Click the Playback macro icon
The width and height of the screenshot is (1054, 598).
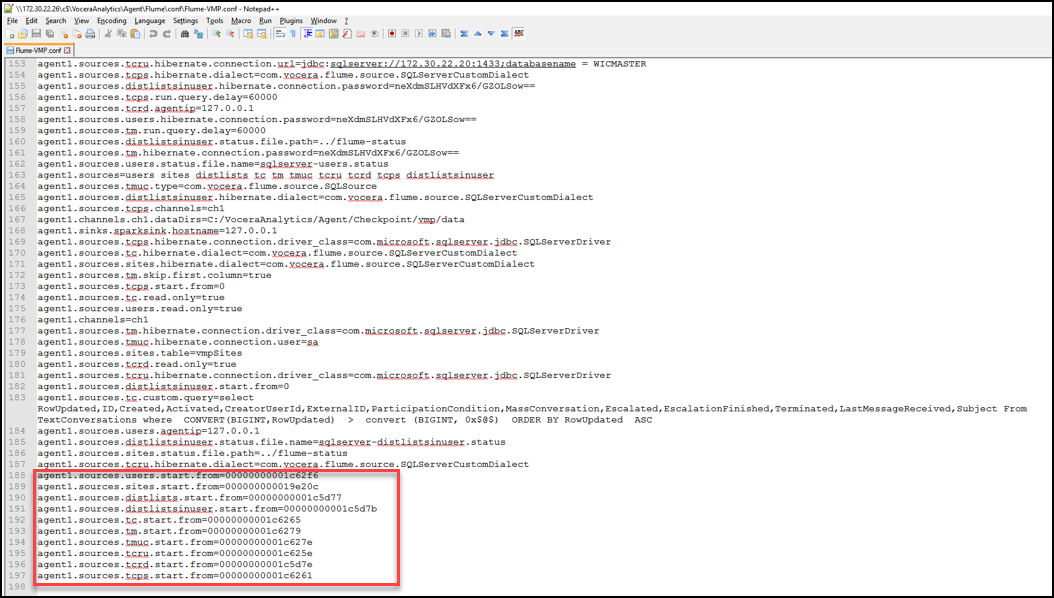pos(418,34)
